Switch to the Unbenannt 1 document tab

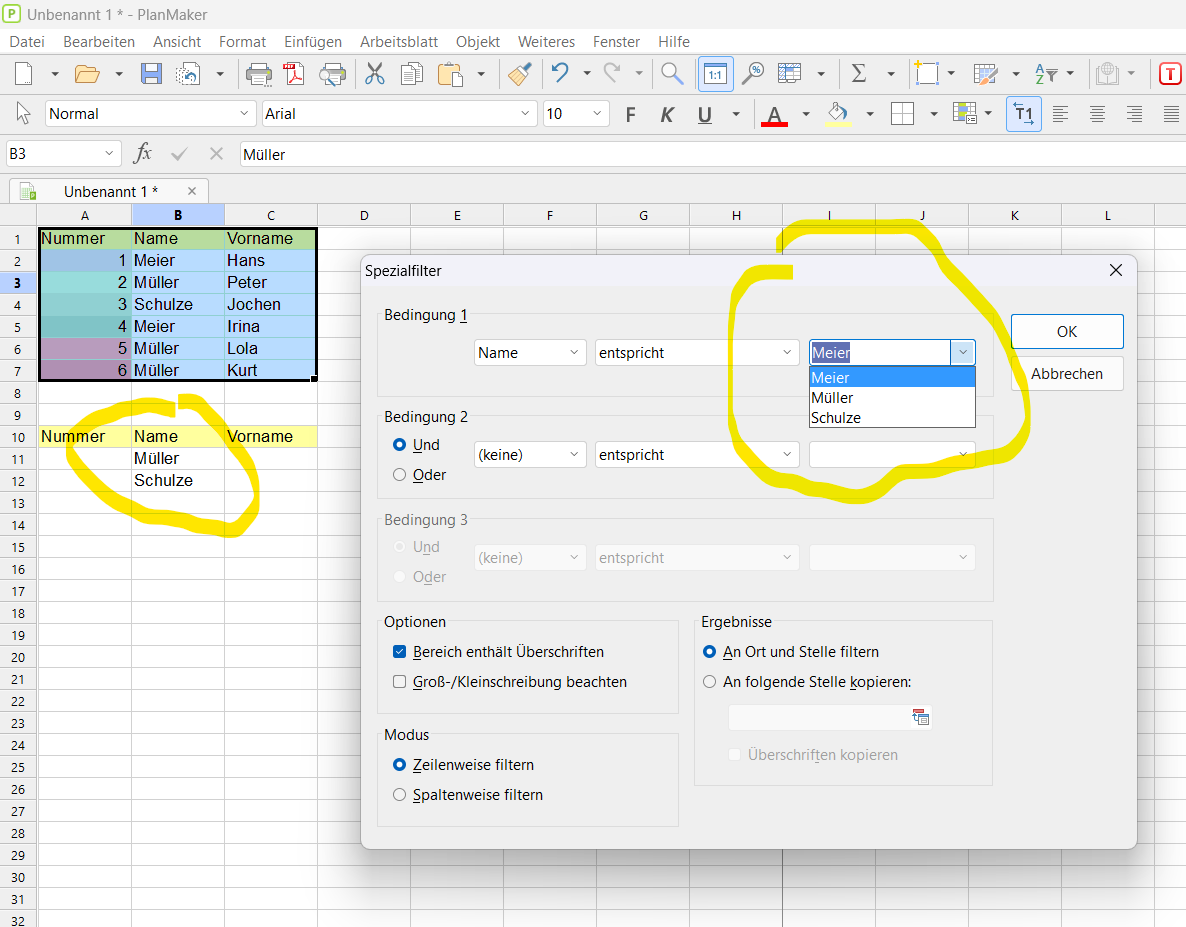click(x=110, y=191)
